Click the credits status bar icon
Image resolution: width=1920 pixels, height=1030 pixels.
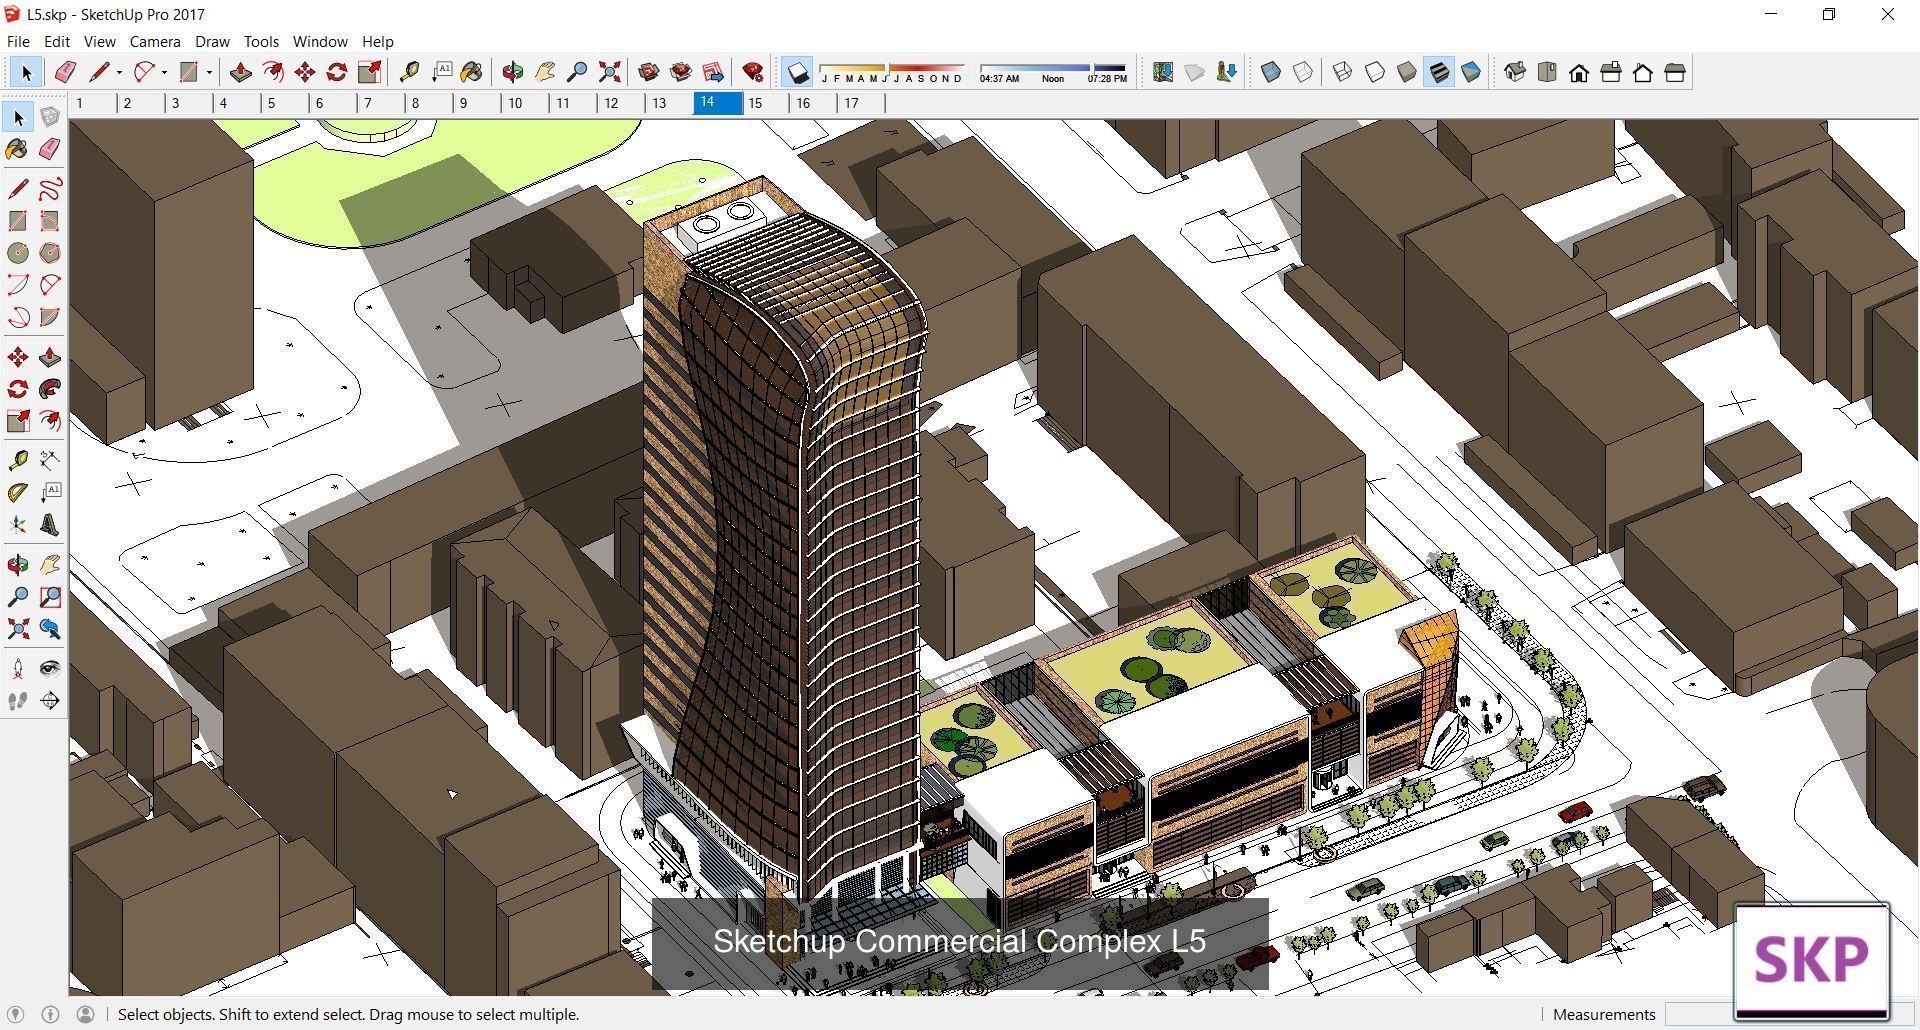coord(50,1014)
